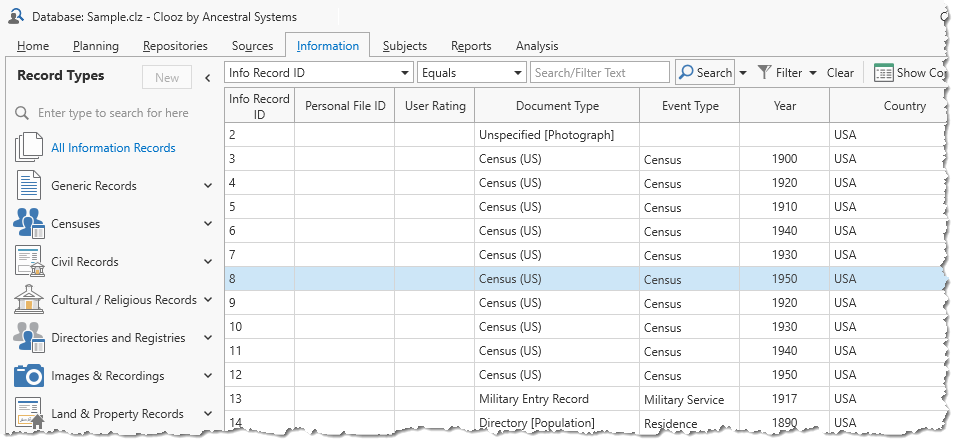
Task: Open the Analysis tab
Action: coord(537,46)
